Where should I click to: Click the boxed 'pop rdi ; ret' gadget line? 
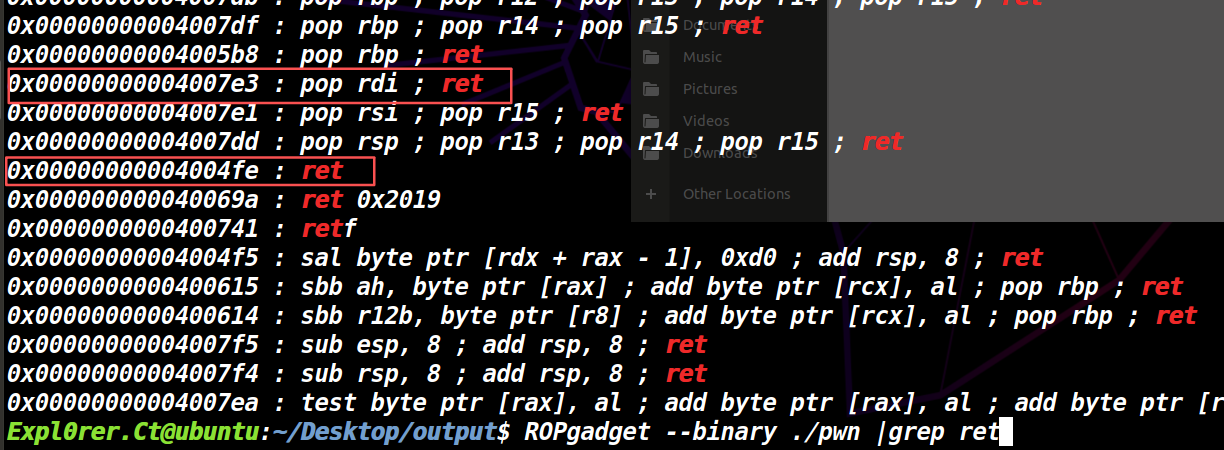(260, 85)
